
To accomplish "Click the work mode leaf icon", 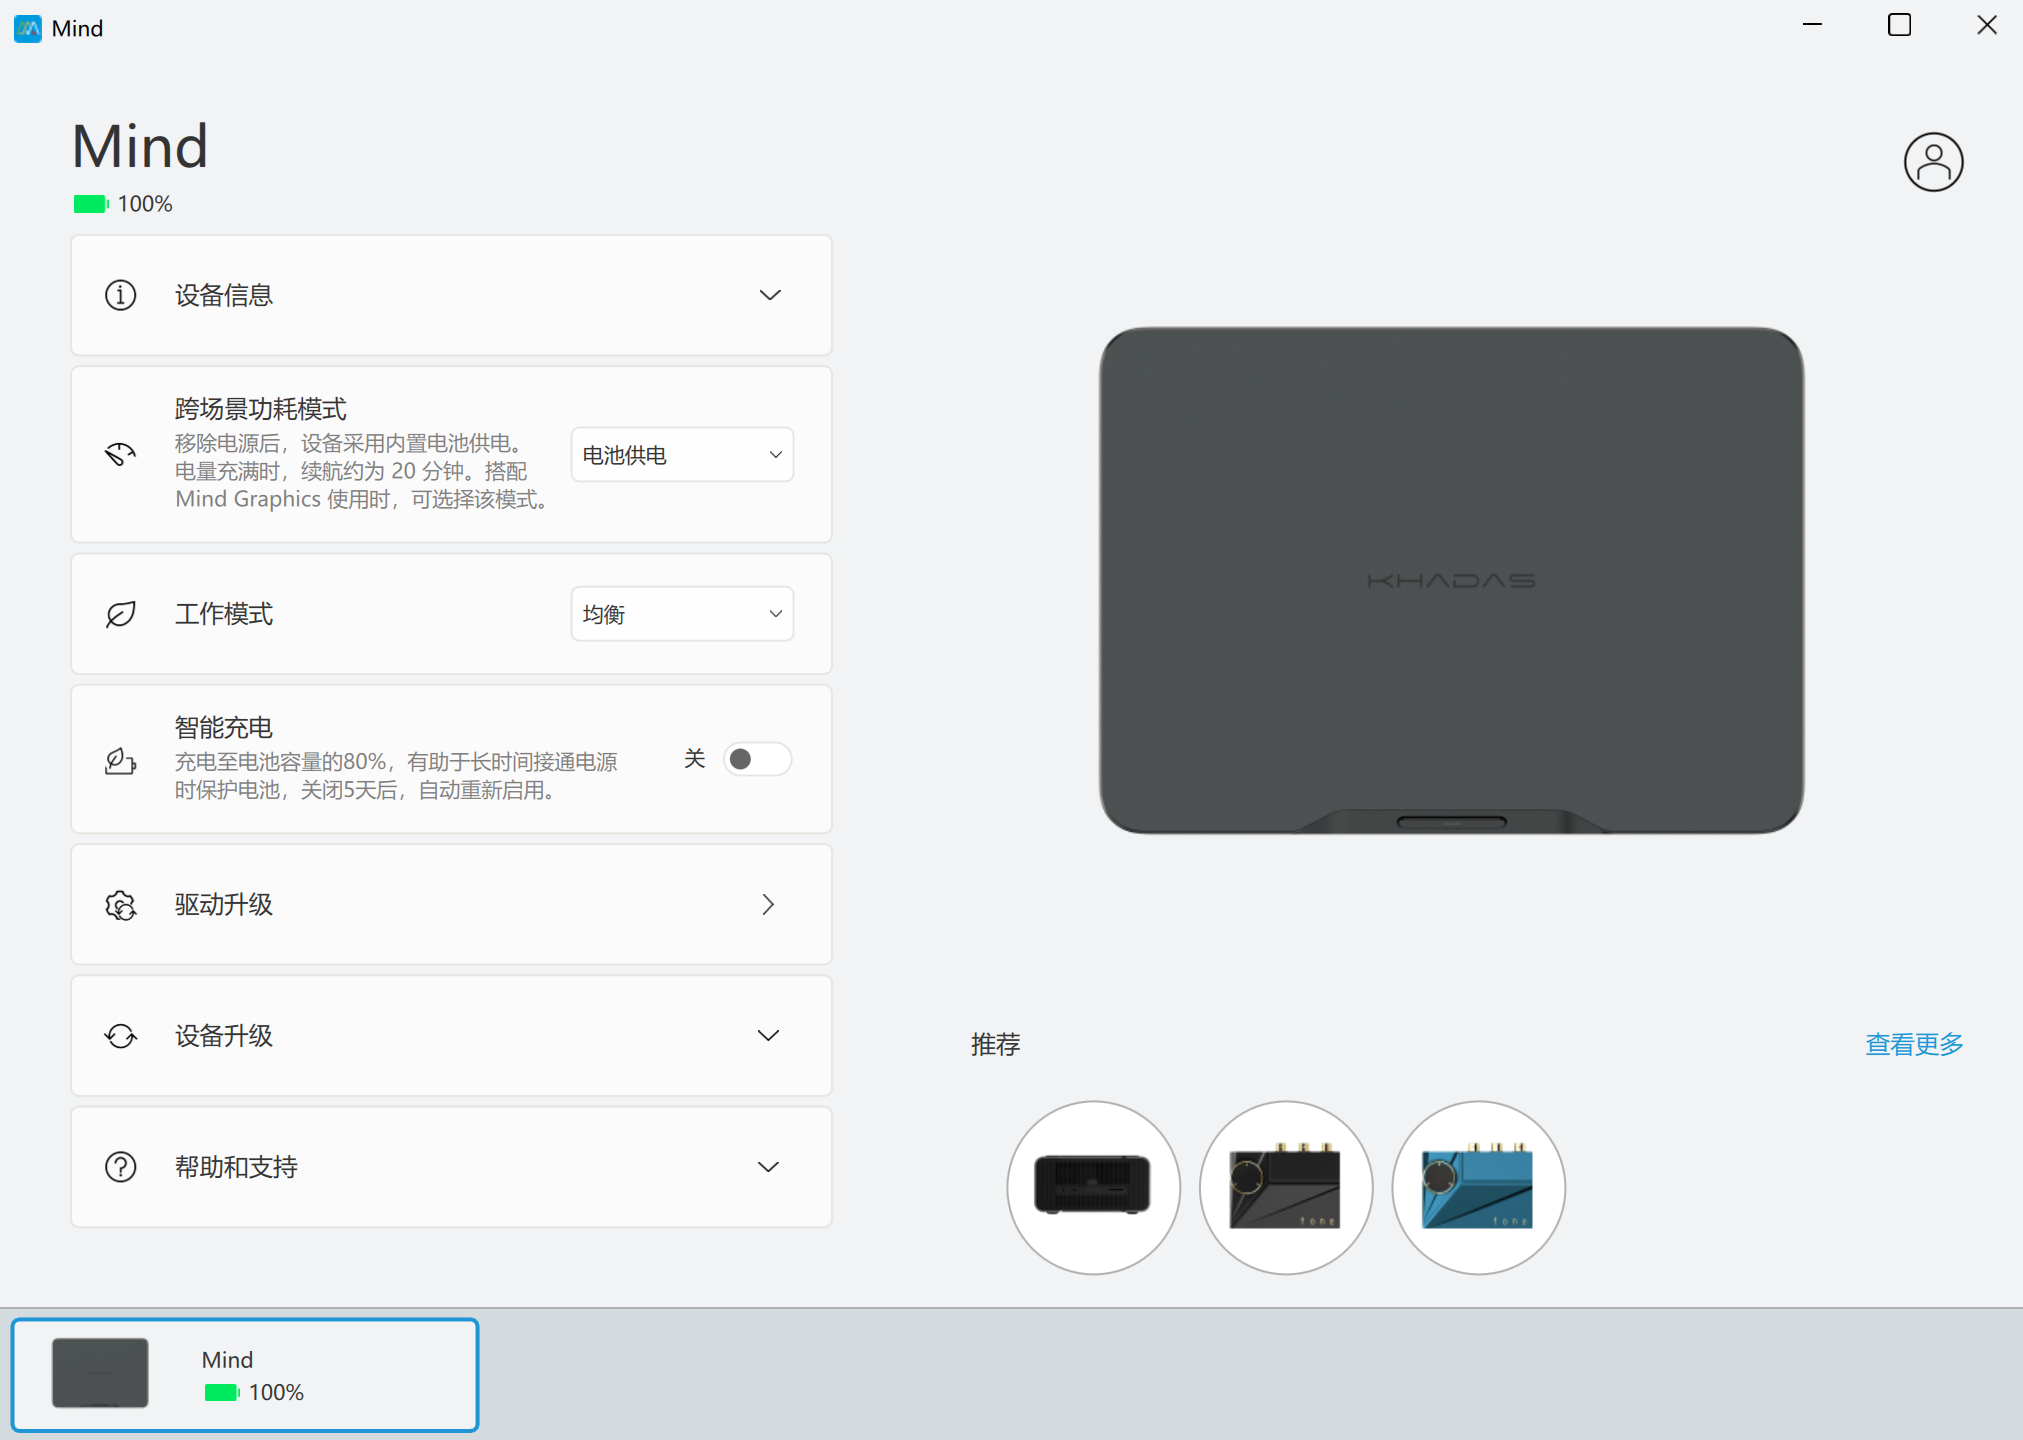I will pos(121,614).
